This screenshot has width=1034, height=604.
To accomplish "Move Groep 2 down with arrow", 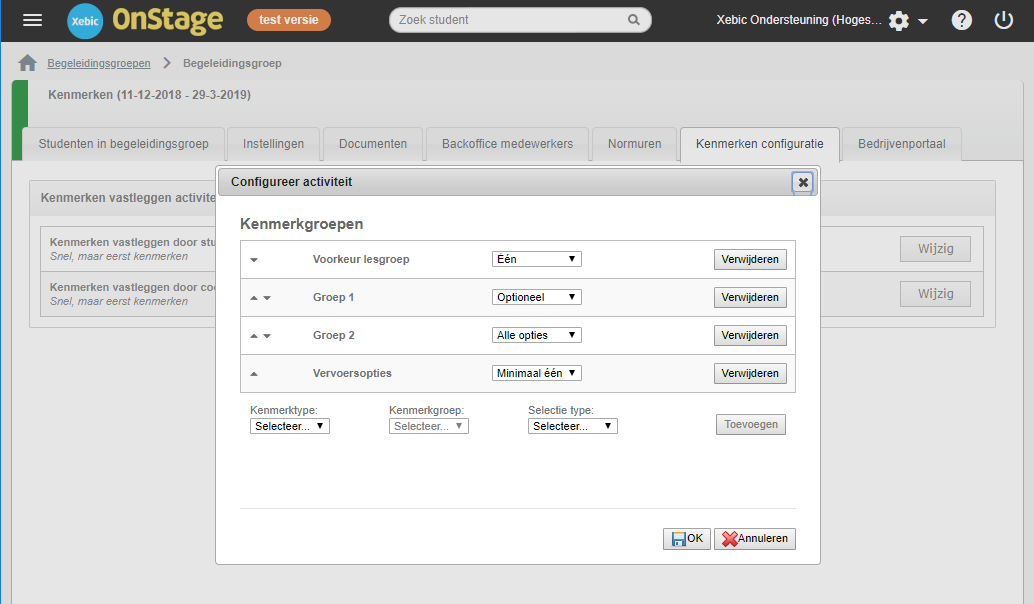I will pos(267,336).
